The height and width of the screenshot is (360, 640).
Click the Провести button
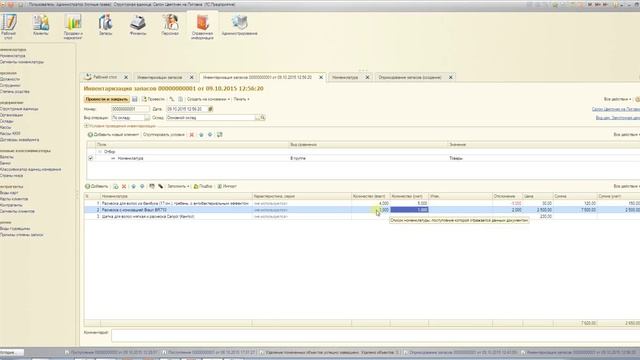tap(153, 99)
